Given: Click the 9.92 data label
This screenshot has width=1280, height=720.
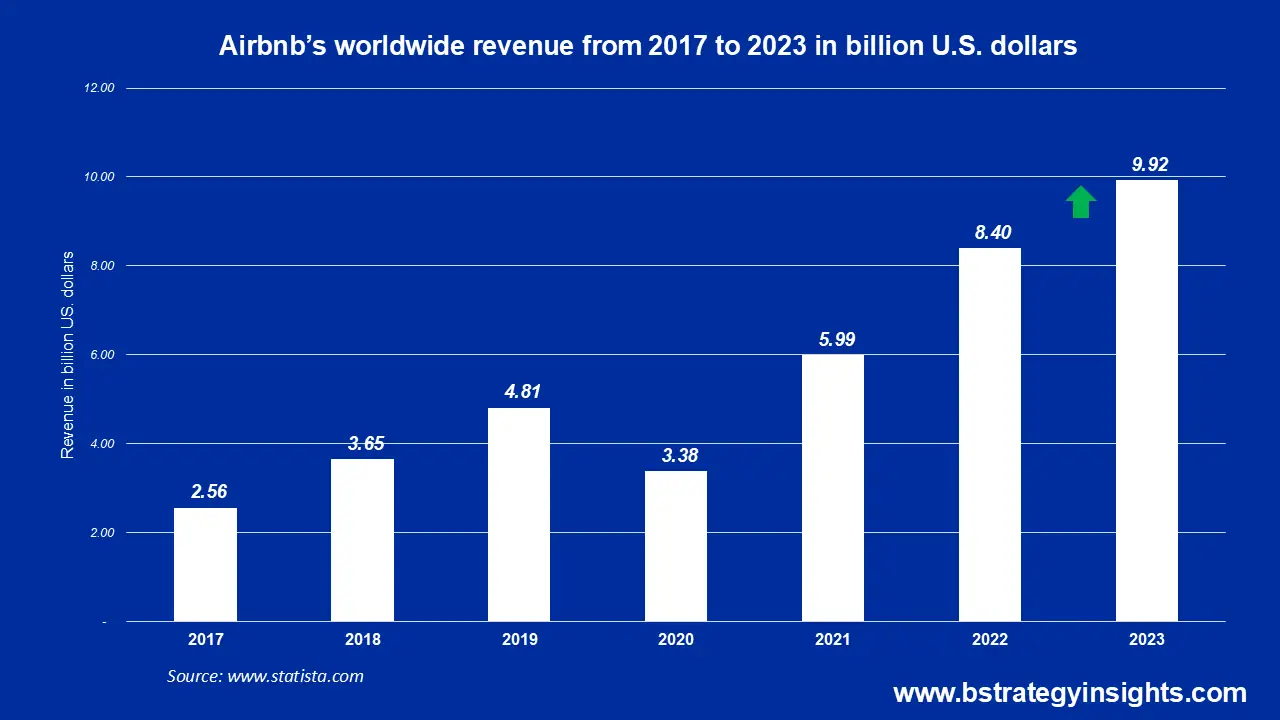Looking at the screenshot, I should 1146,164.
